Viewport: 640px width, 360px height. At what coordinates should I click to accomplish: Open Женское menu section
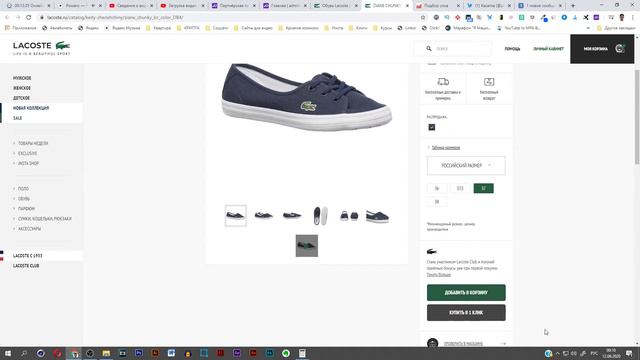22,88
